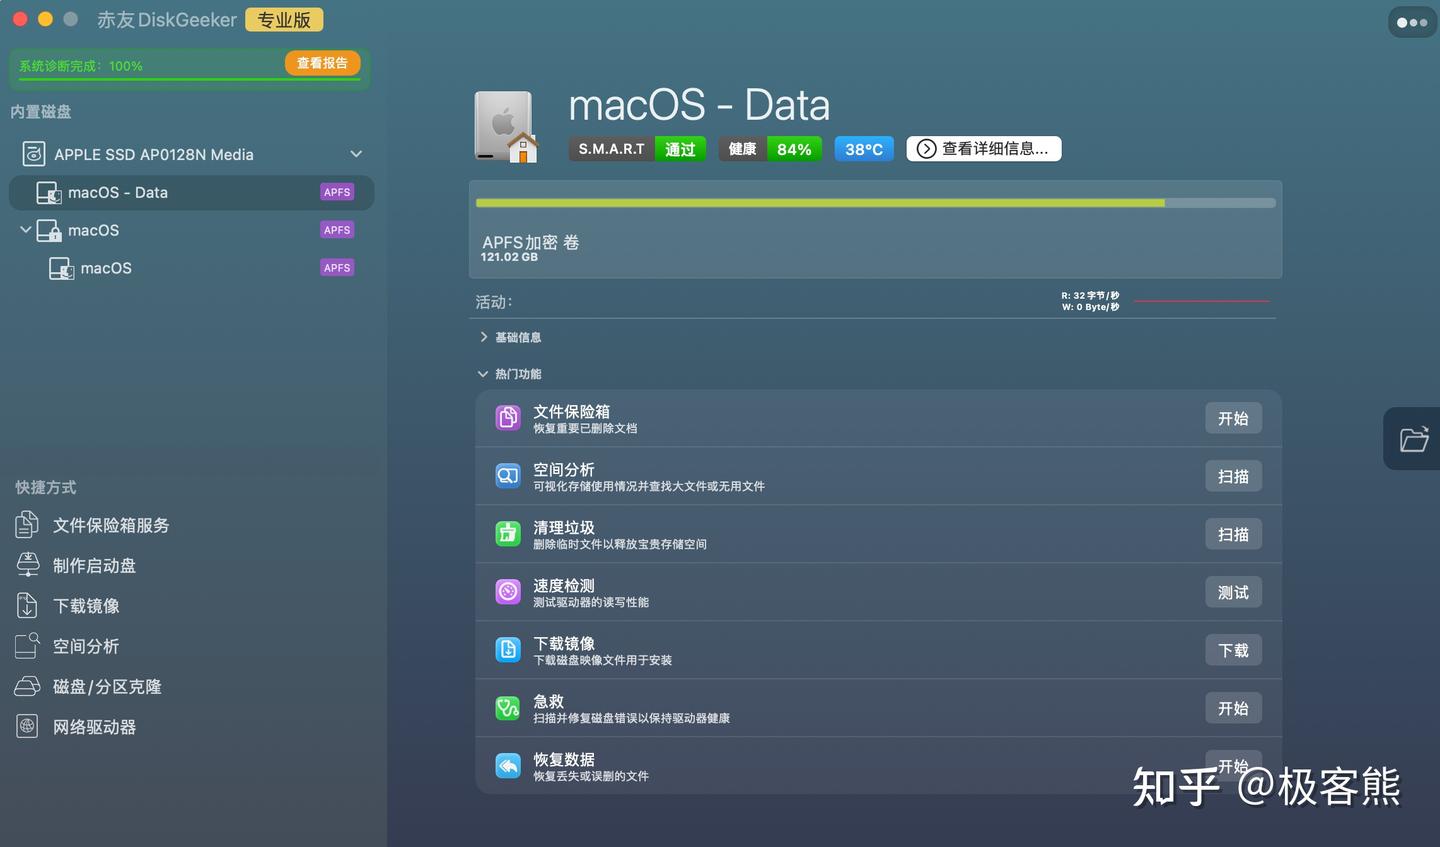This screenshot has width=1440, height=847.
Task: Select the nested macOS volume
Action: [192, 268]
